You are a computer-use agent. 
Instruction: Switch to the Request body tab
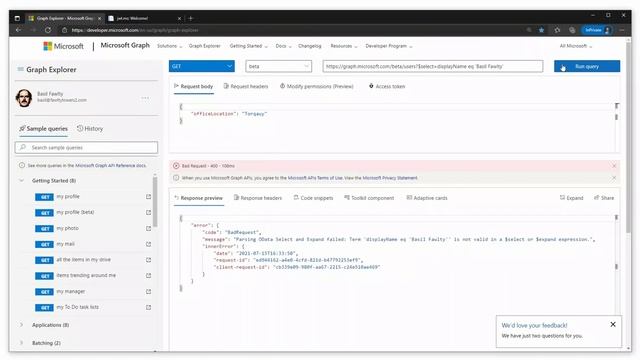193,87
